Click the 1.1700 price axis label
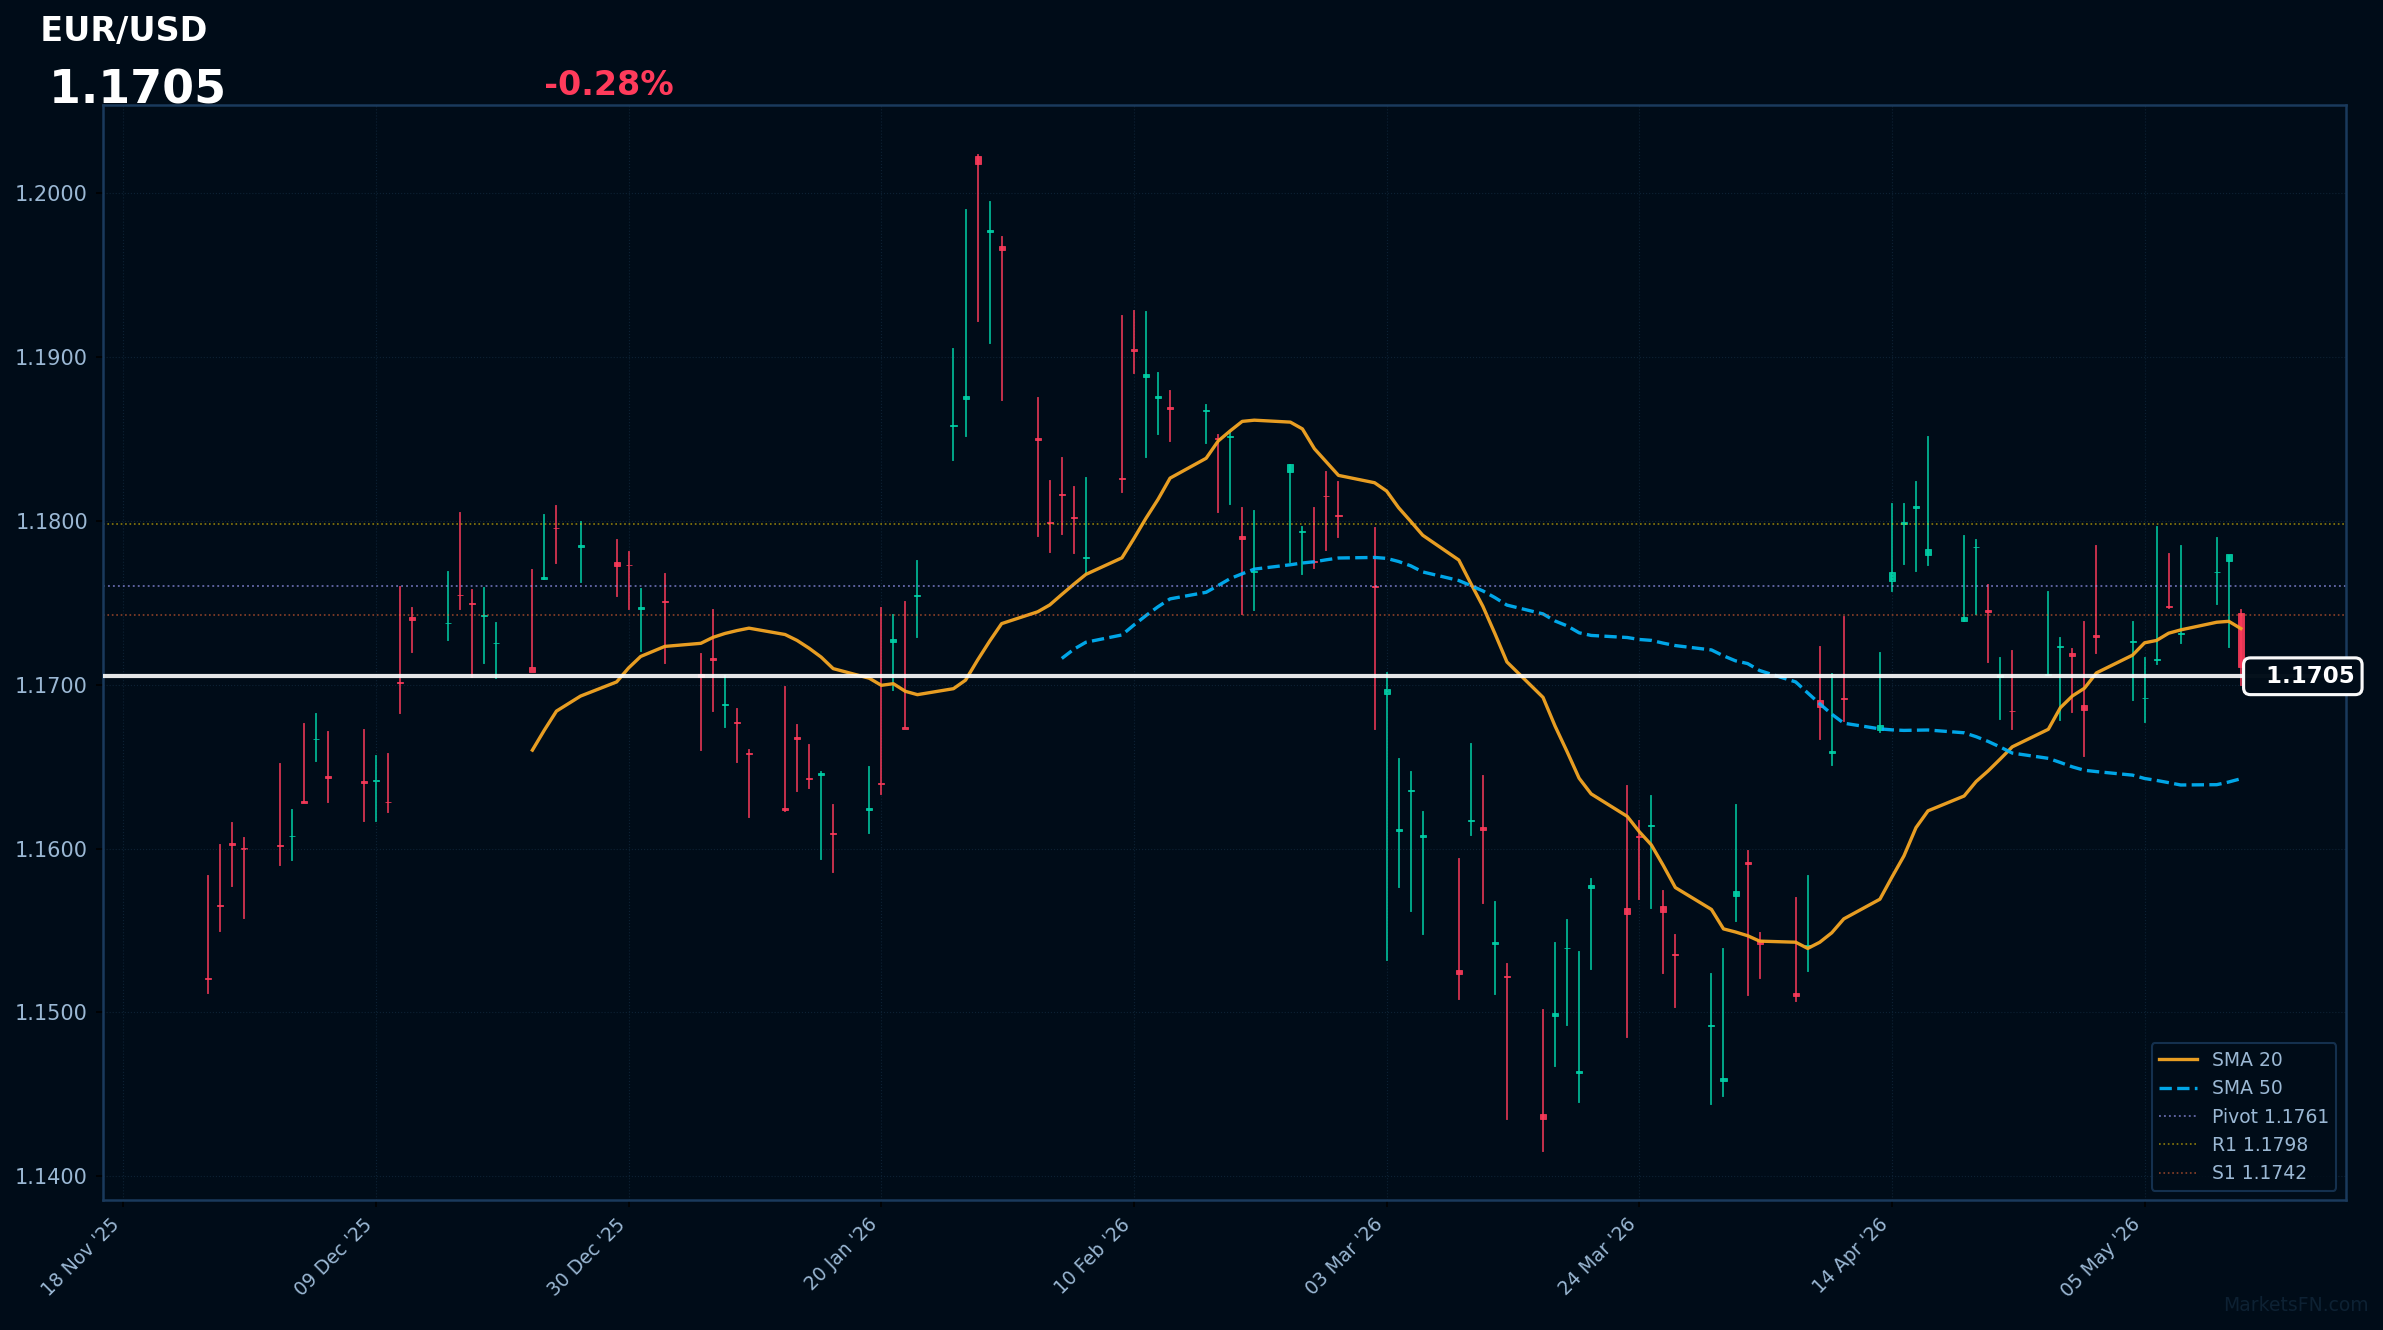 click(51, 686)
